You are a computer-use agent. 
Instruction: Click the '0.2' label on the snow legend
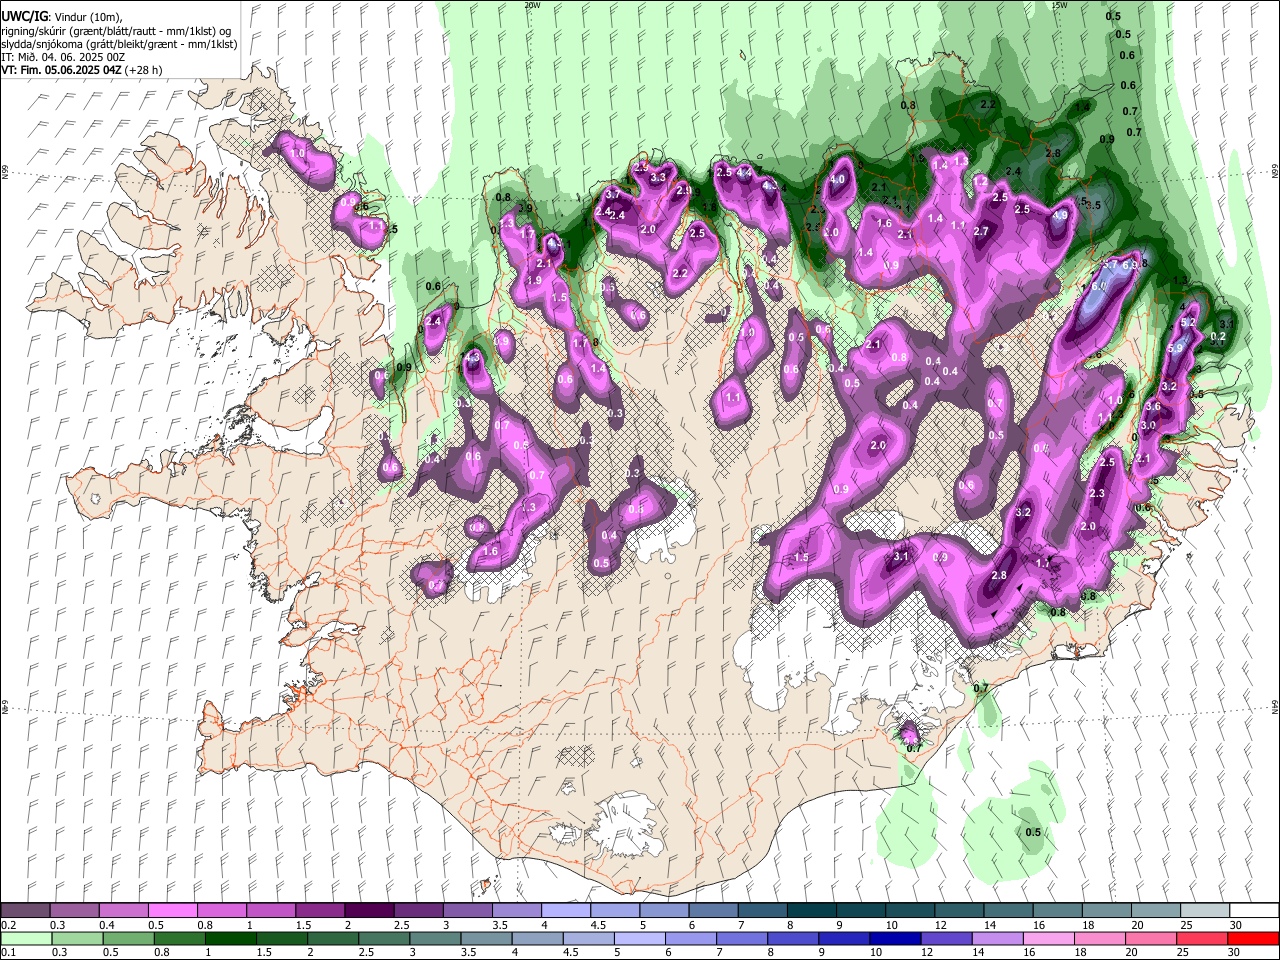[x=7, y=925]
